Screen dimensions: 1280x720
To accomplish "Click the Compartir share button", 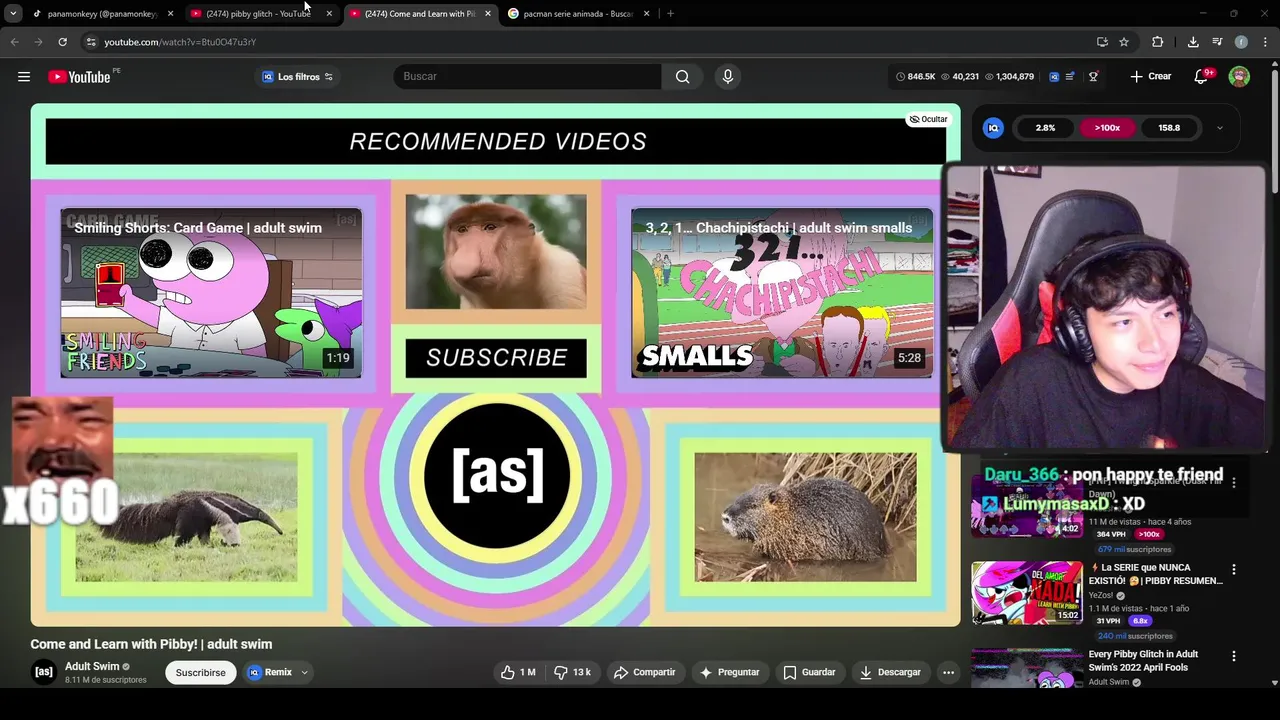I will point(645,672).
